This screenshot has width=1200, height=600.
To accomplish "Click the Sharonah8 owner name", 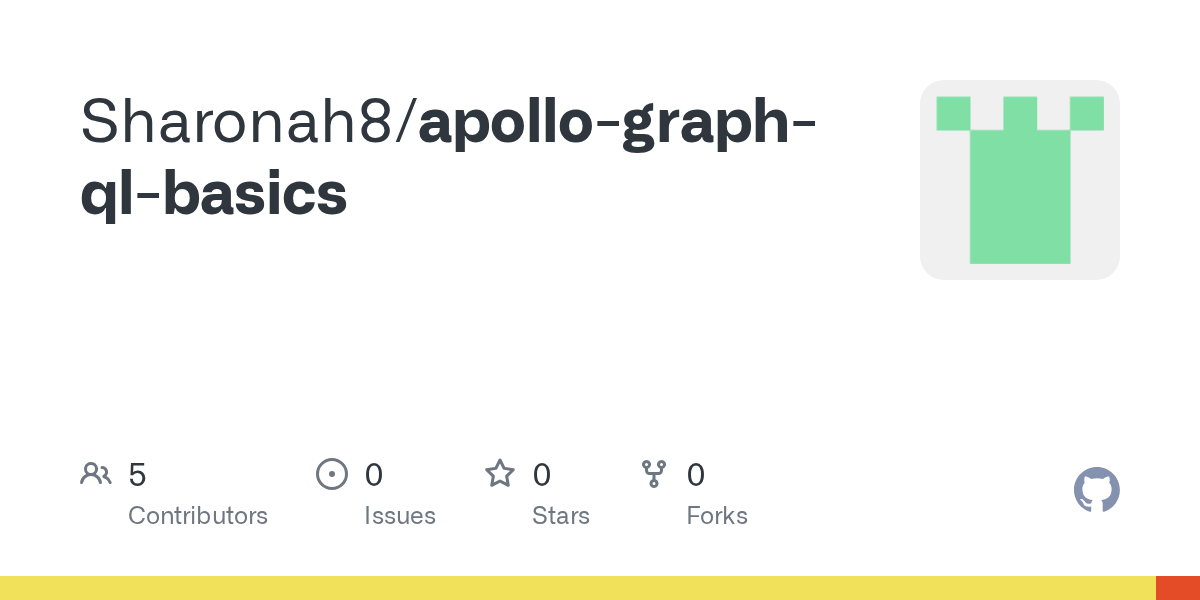I will tap(240, 122).
